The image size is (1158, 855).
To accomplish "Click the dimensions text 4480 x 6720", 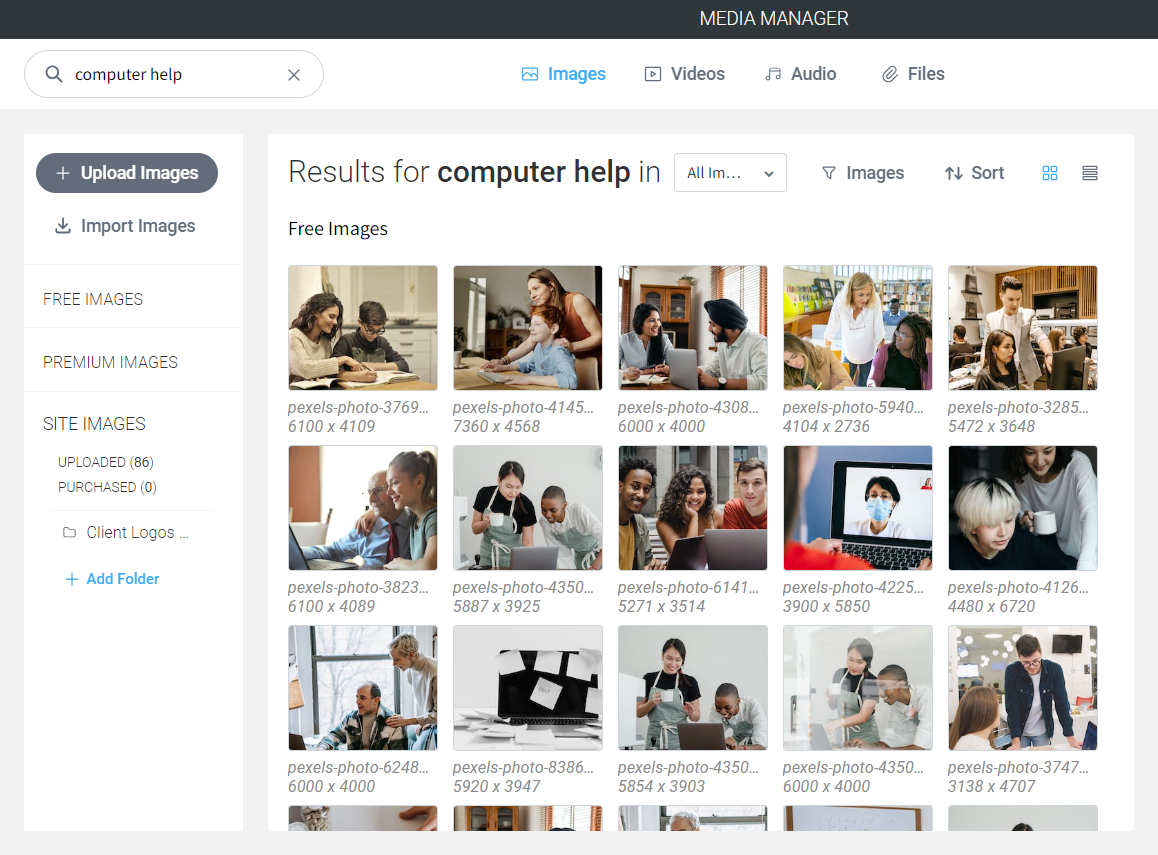I will click(x=992, y=606).
